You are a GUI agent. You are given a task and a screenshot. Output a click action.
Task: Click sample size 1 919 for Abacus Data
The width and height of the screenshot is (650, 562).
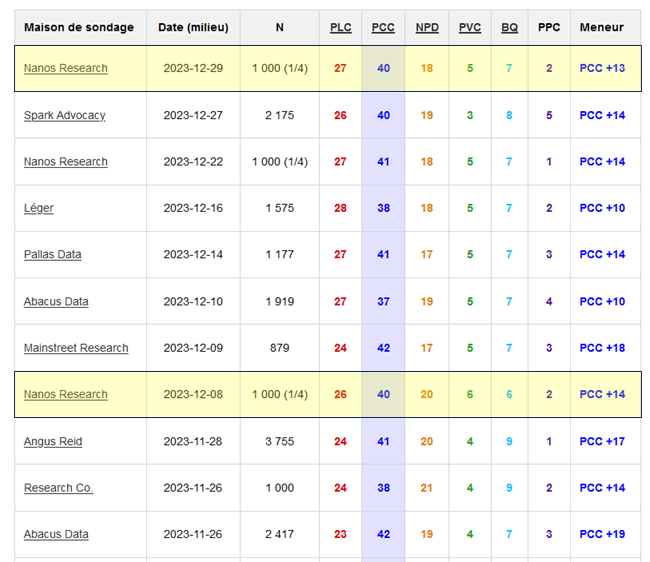pos(280,301)
